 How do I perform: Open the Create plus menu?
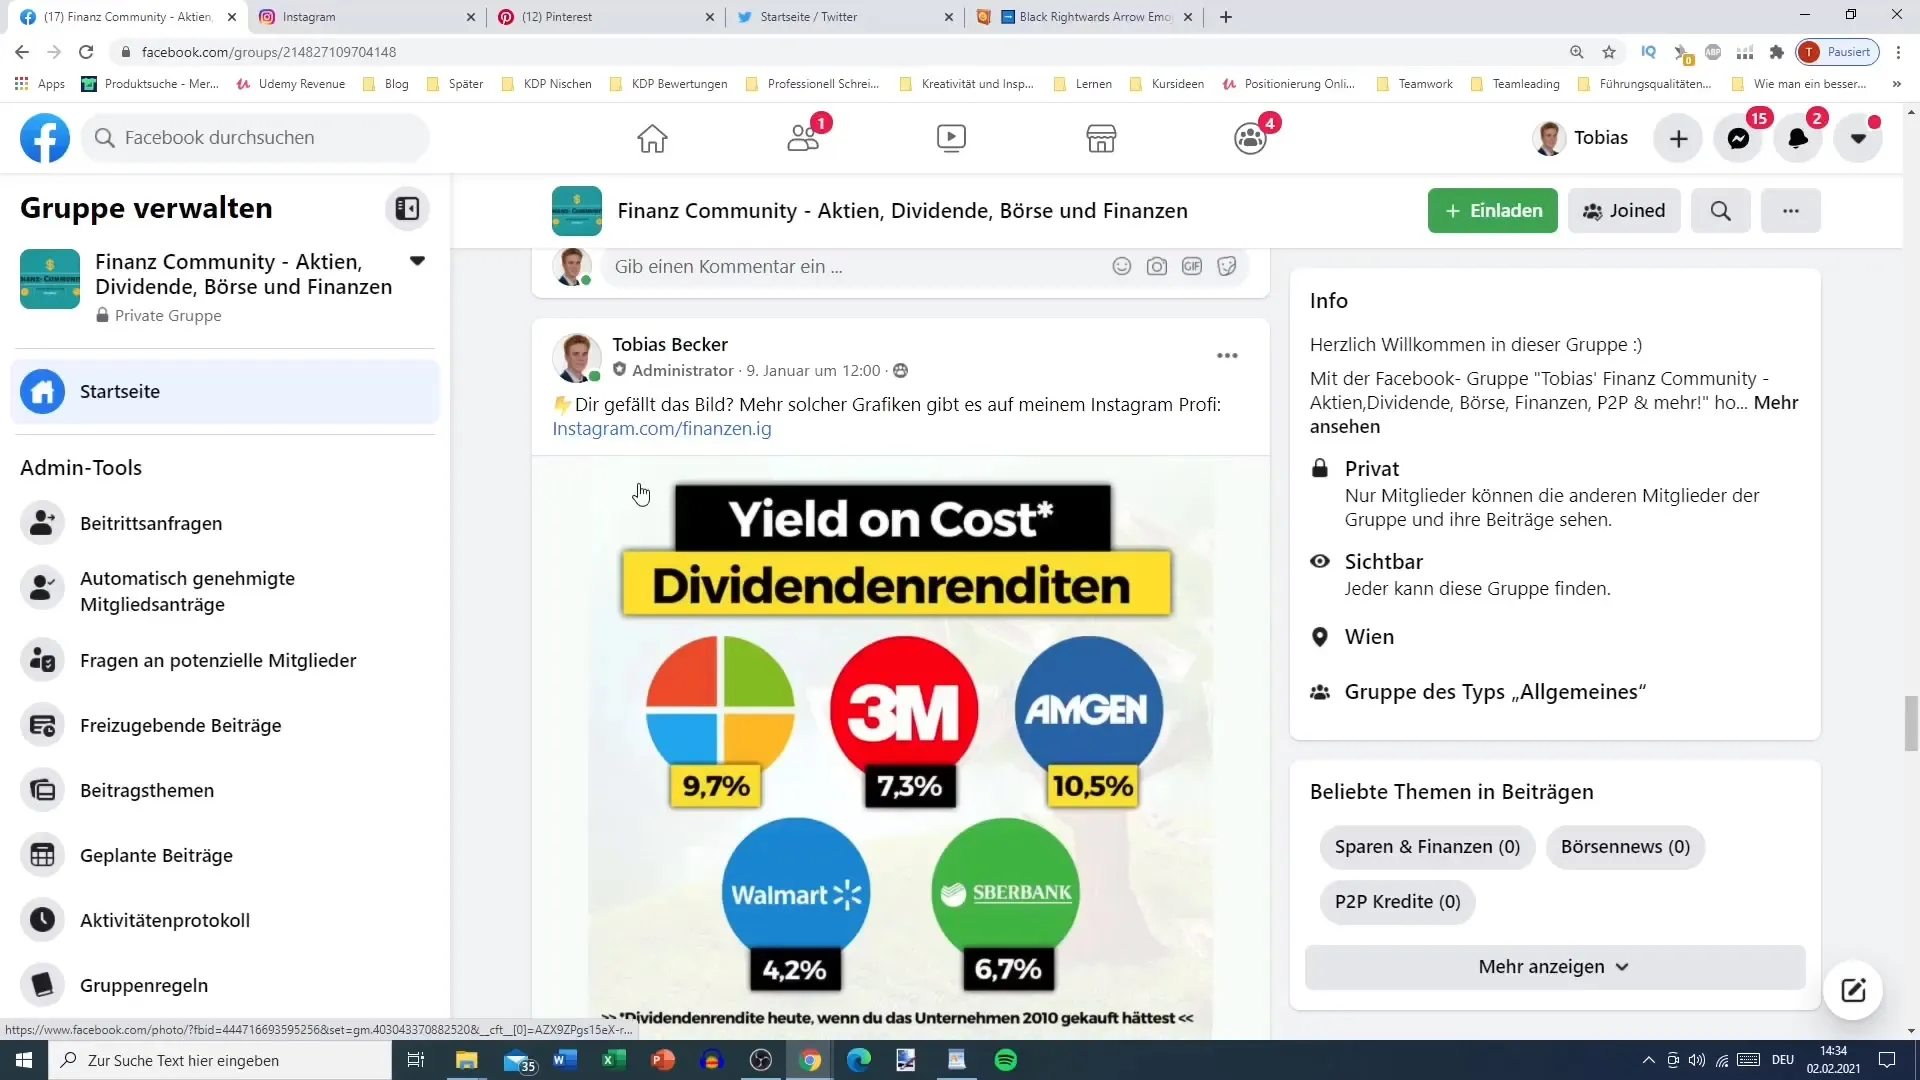coord(1678,138)
